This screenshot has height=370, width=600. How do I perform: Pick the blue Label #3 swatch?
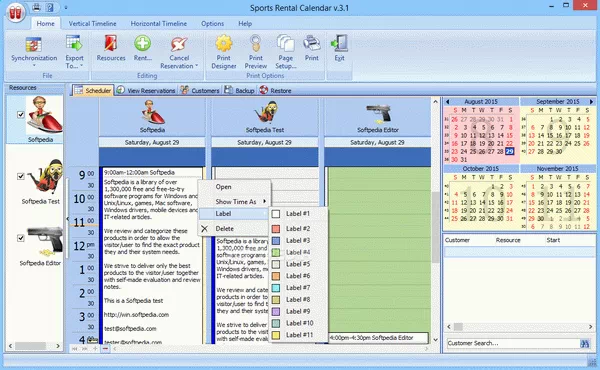276,241
